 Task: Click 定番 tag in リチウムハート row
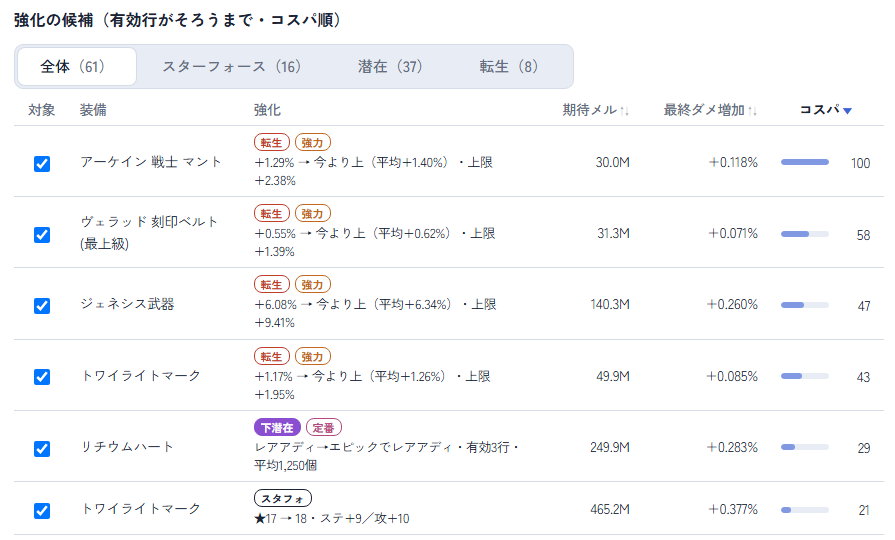tap(324, 428)
